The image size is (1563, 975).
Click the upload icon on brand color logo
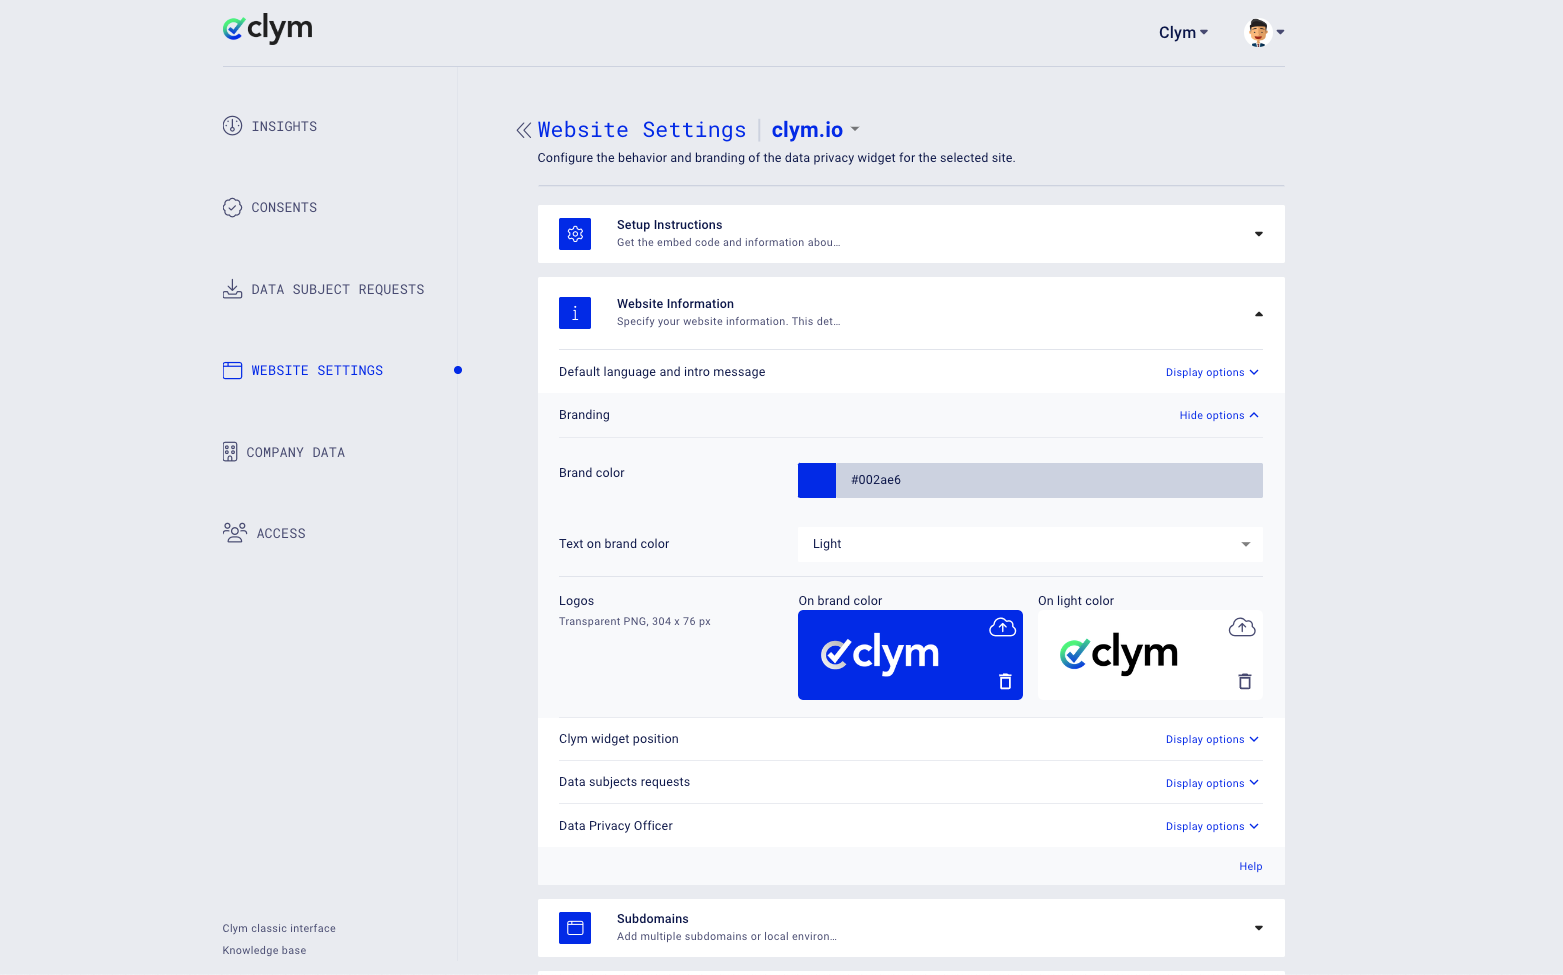coord(1002,627)
